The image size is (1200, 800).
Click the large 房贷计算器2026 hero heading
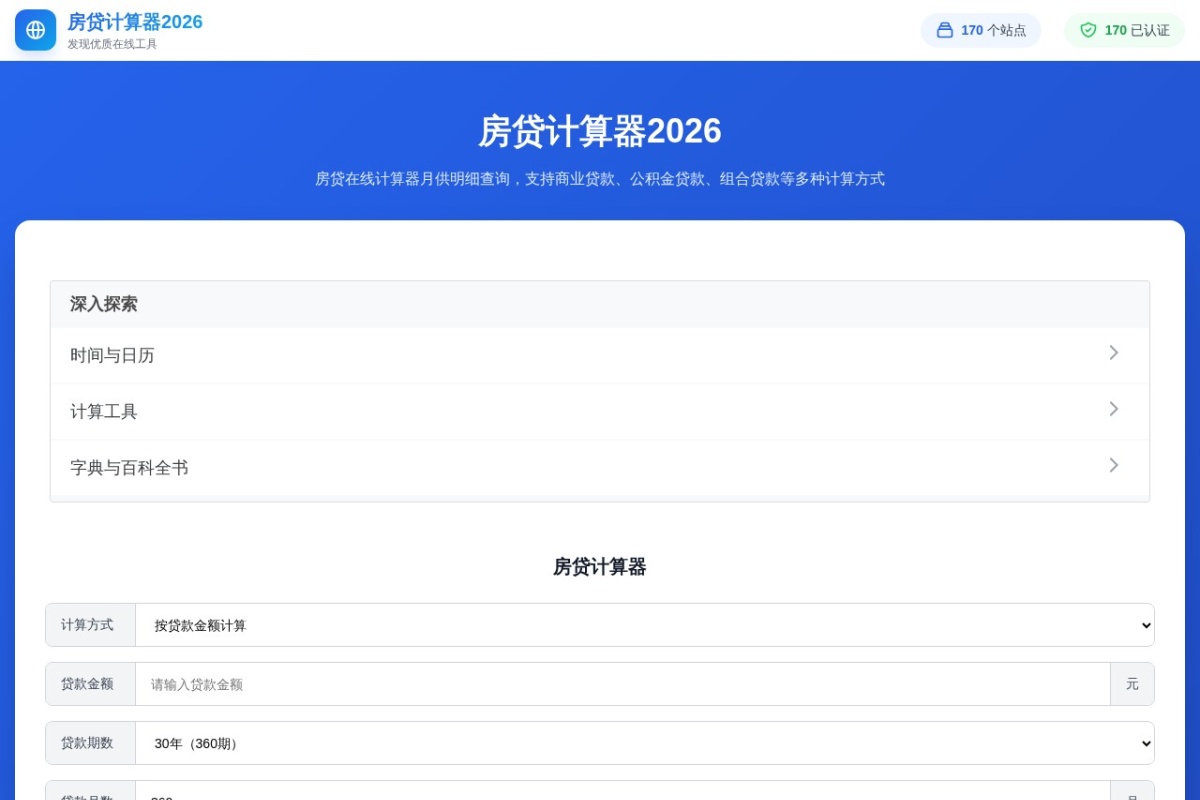coord(600,131)
